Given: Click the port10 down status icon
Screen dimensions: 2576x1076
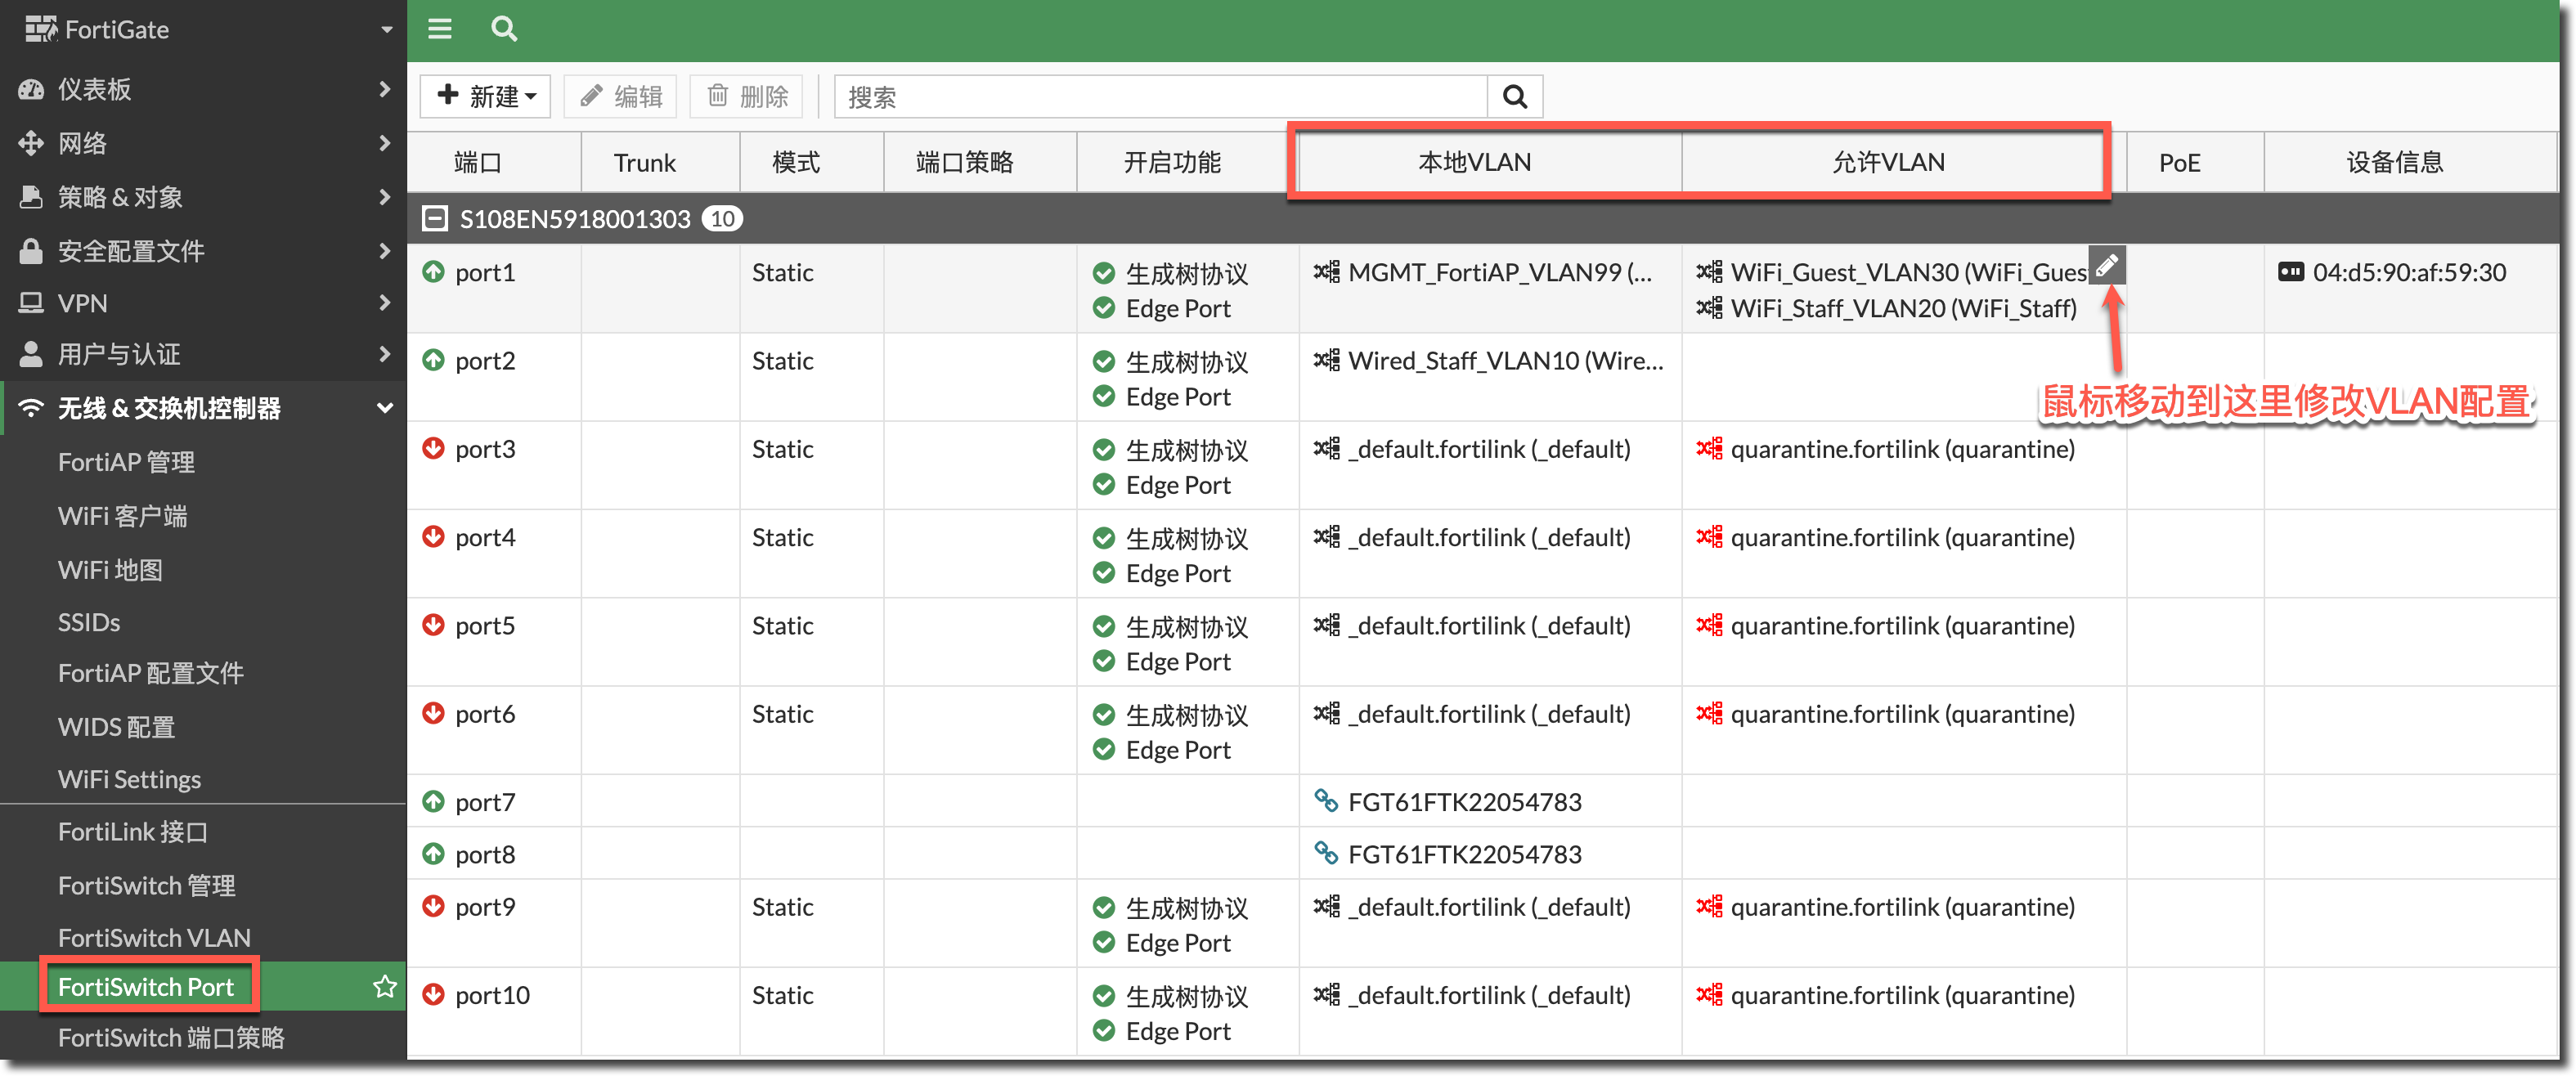Looking at the screenshot, I should (433, 995).
